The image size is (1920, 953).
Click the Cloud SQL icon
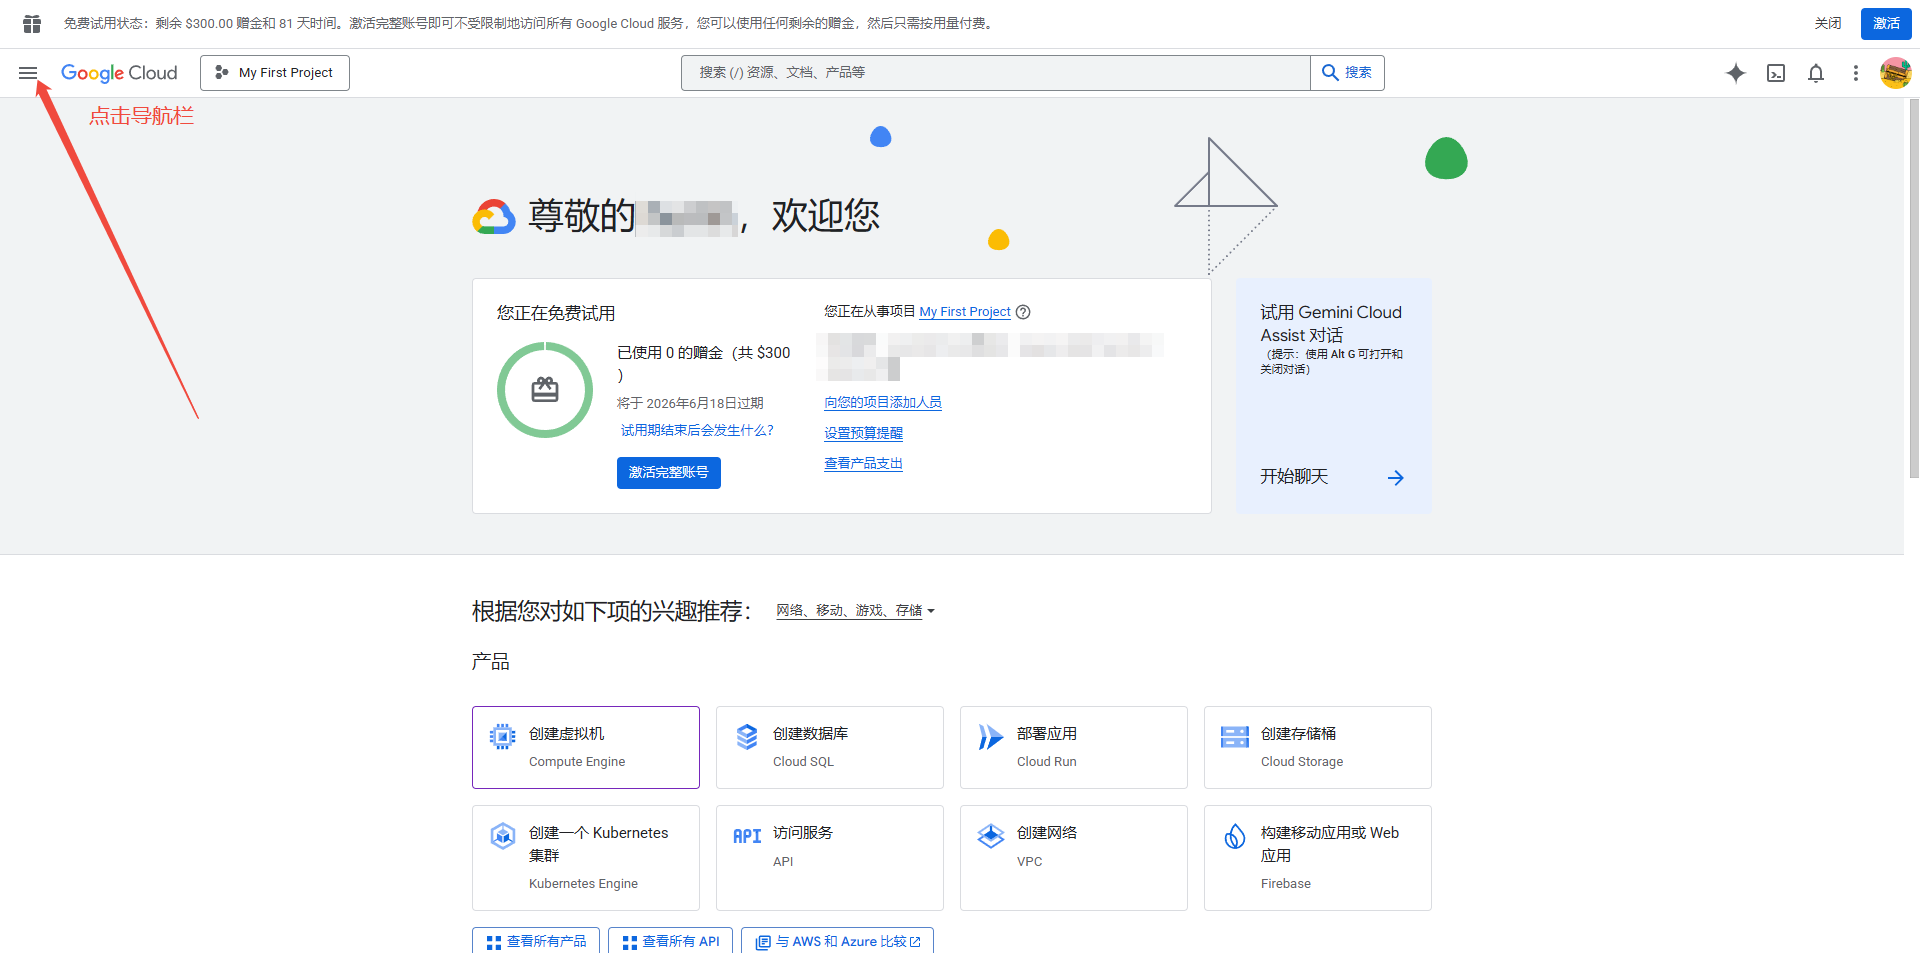click(747, 737)
